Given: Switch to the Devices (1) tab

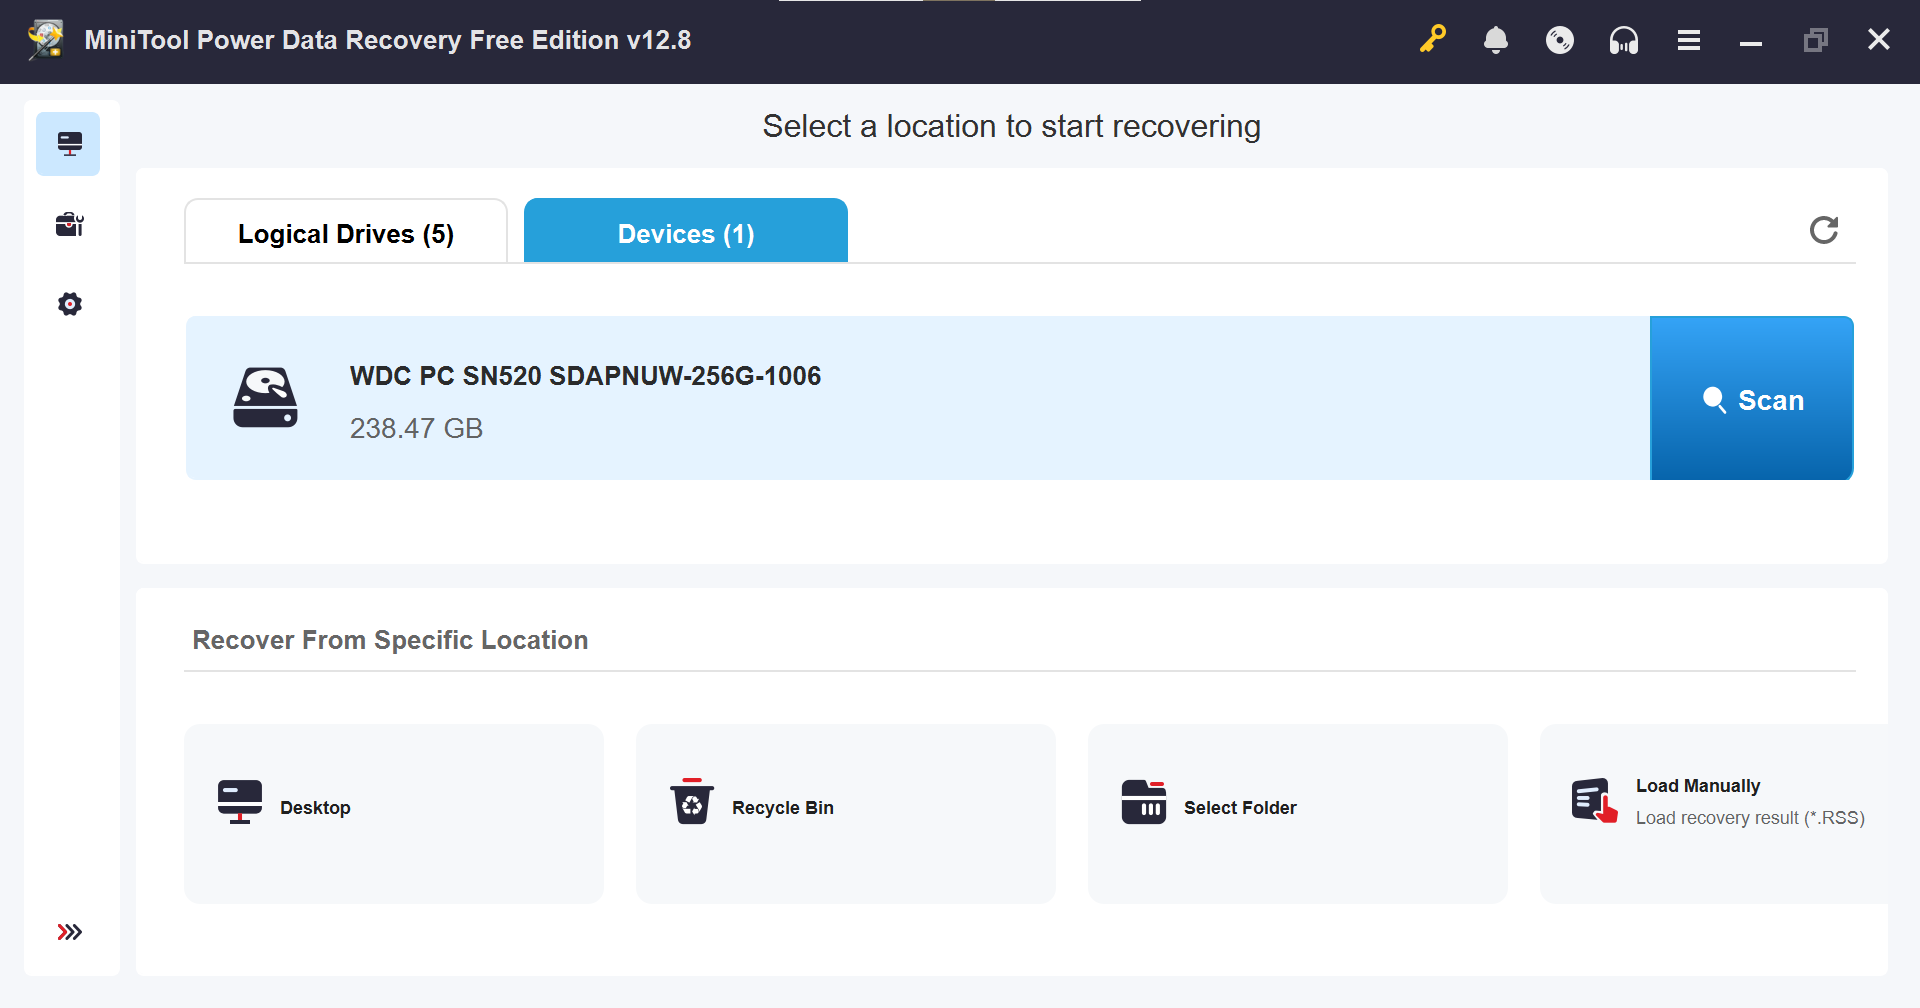Looking at the screenshot, I should [686, 231].
